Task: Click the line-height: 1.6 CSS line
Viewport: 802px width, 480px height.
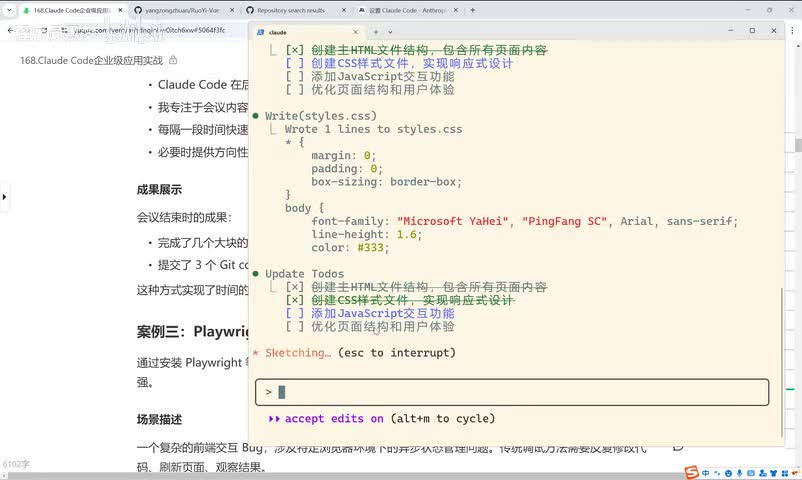Action: 367,234
